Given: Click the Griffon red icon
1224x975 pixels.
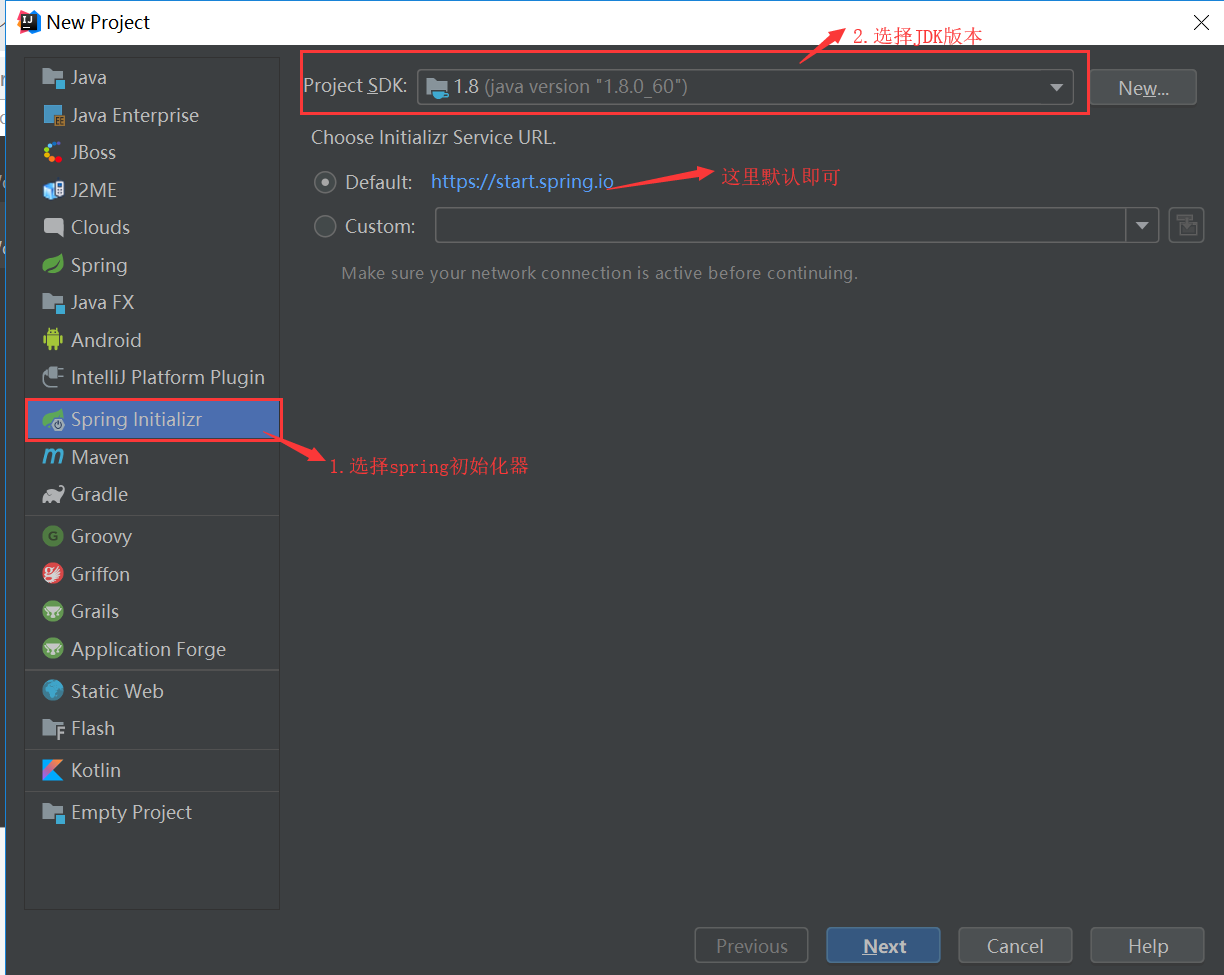Looking at the screenshot, I should coord(53,574).
